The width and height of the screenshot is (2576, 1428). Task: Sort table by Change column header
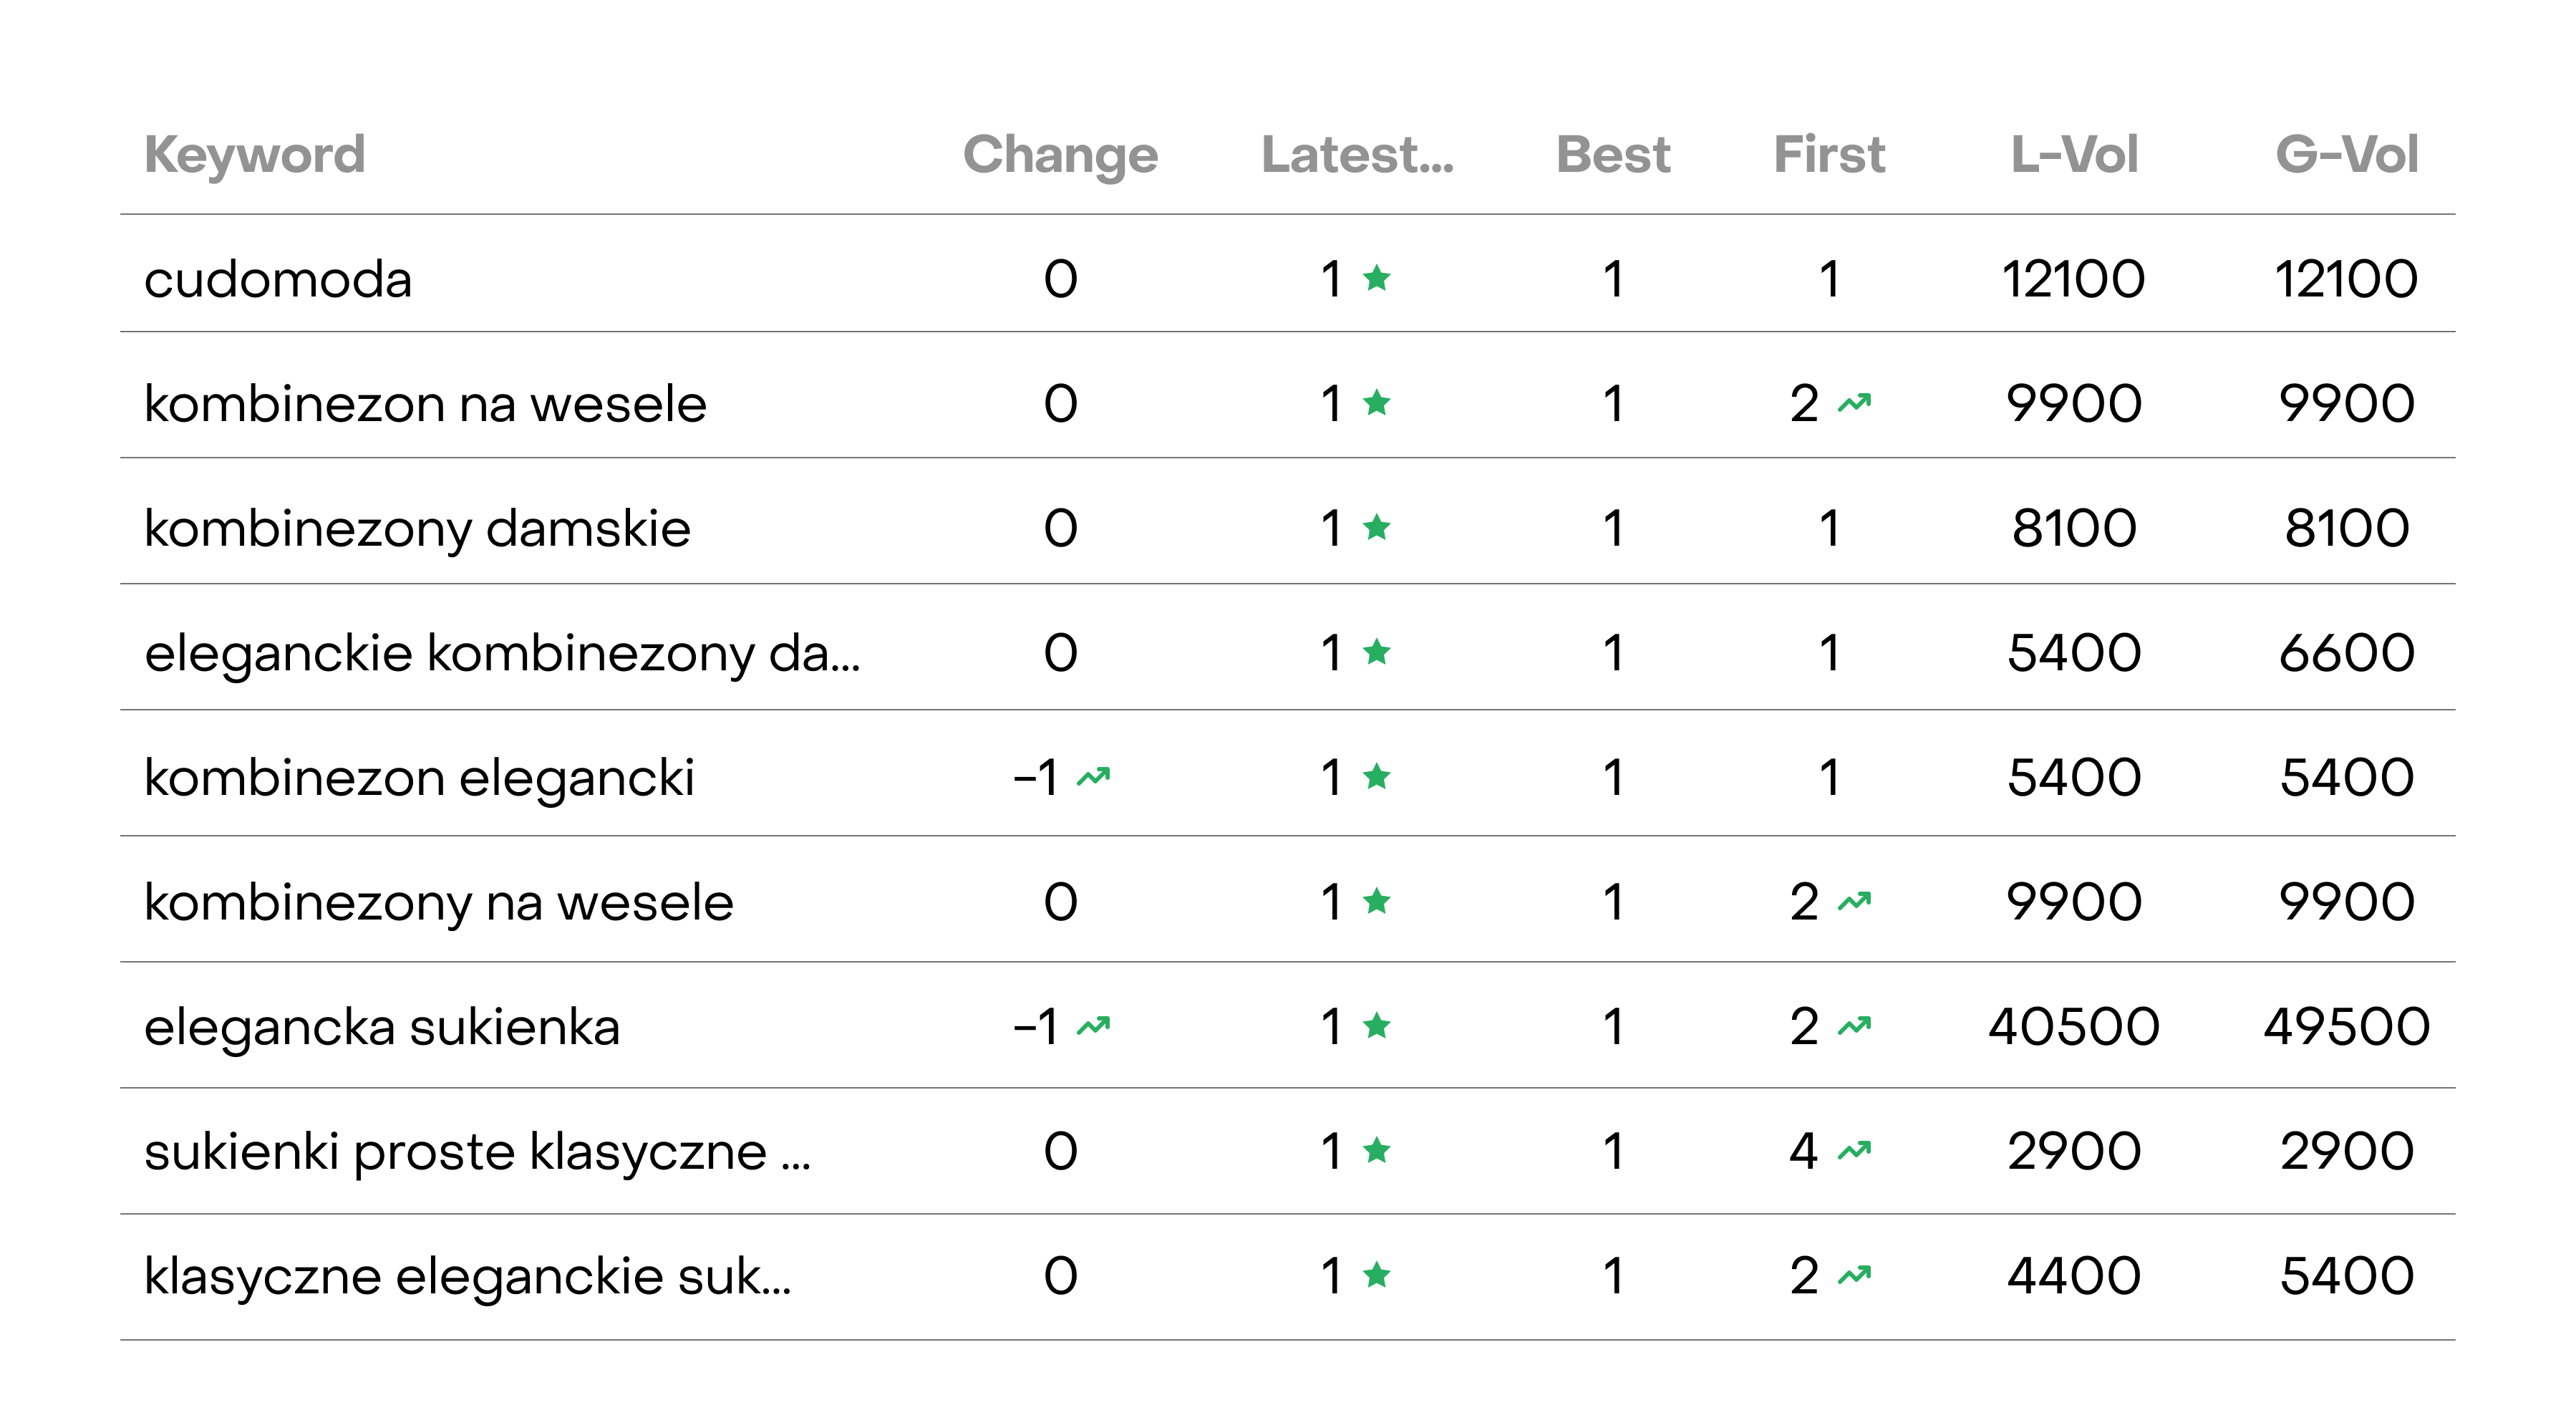click(x=1060, y=155)
